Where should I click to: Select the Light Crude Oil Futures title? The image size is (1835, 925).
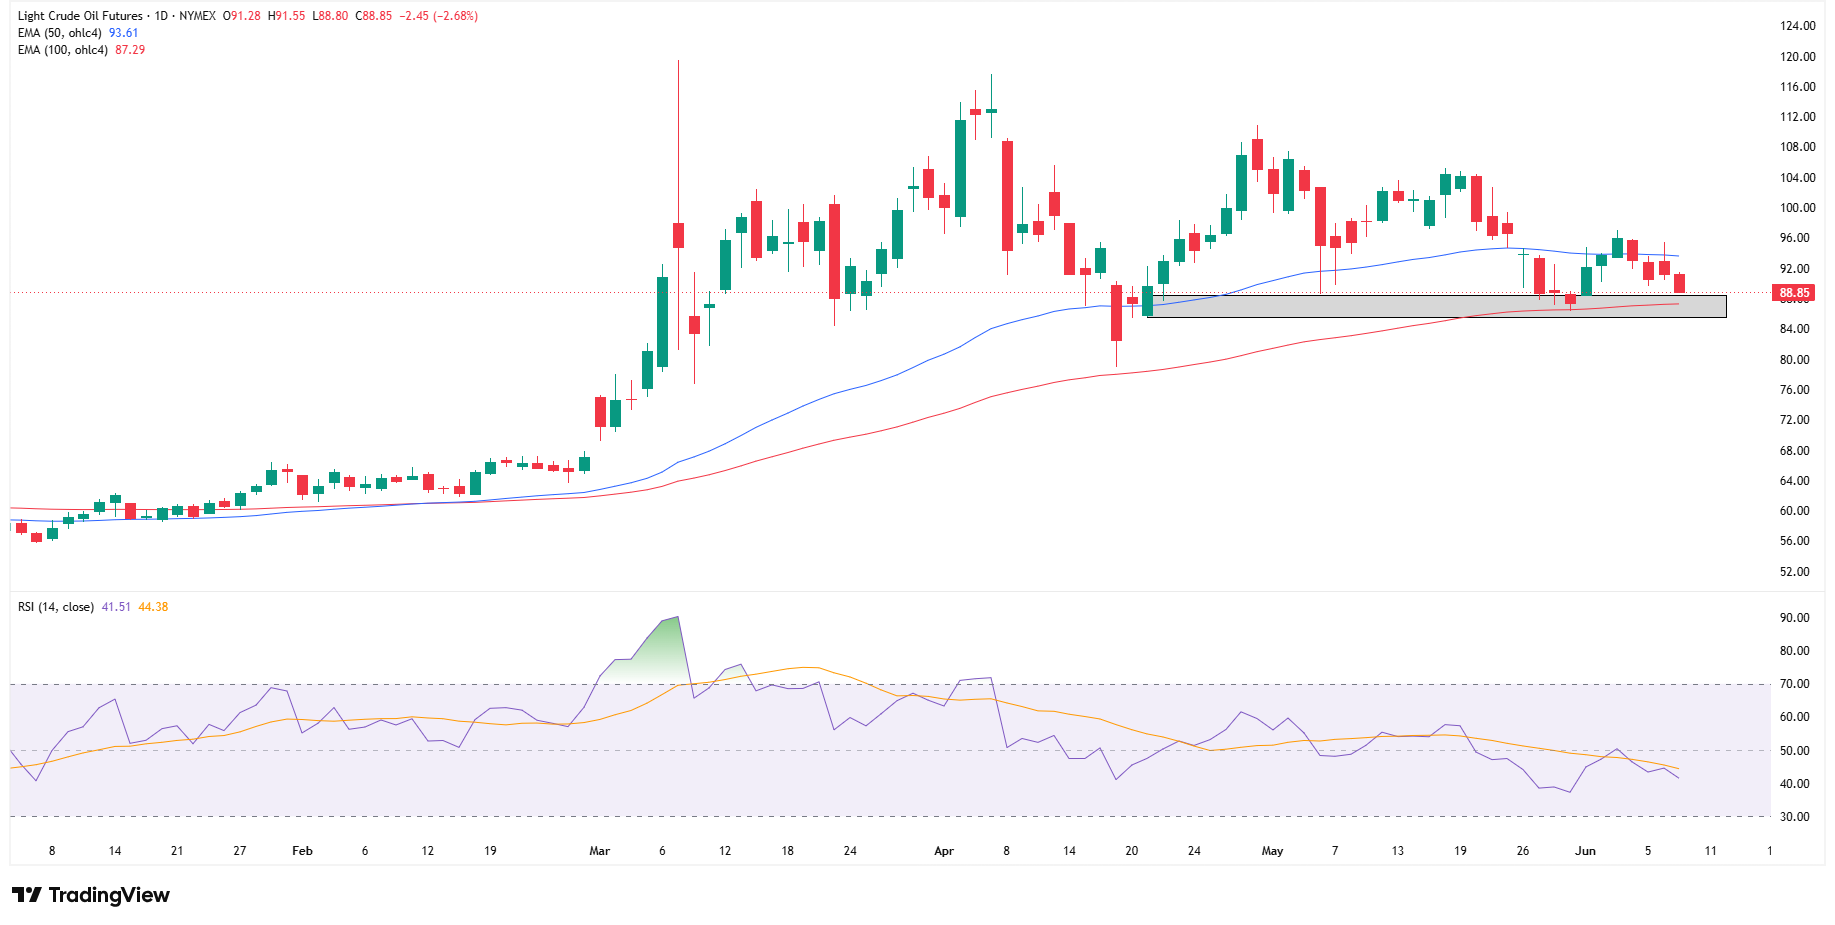(80, 16)
